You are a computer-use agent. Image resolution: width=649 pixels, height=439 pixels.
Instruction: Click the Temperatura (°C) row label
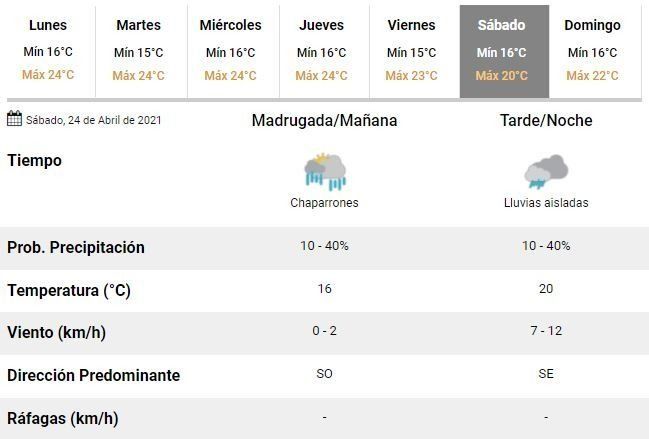coord(69,291)
